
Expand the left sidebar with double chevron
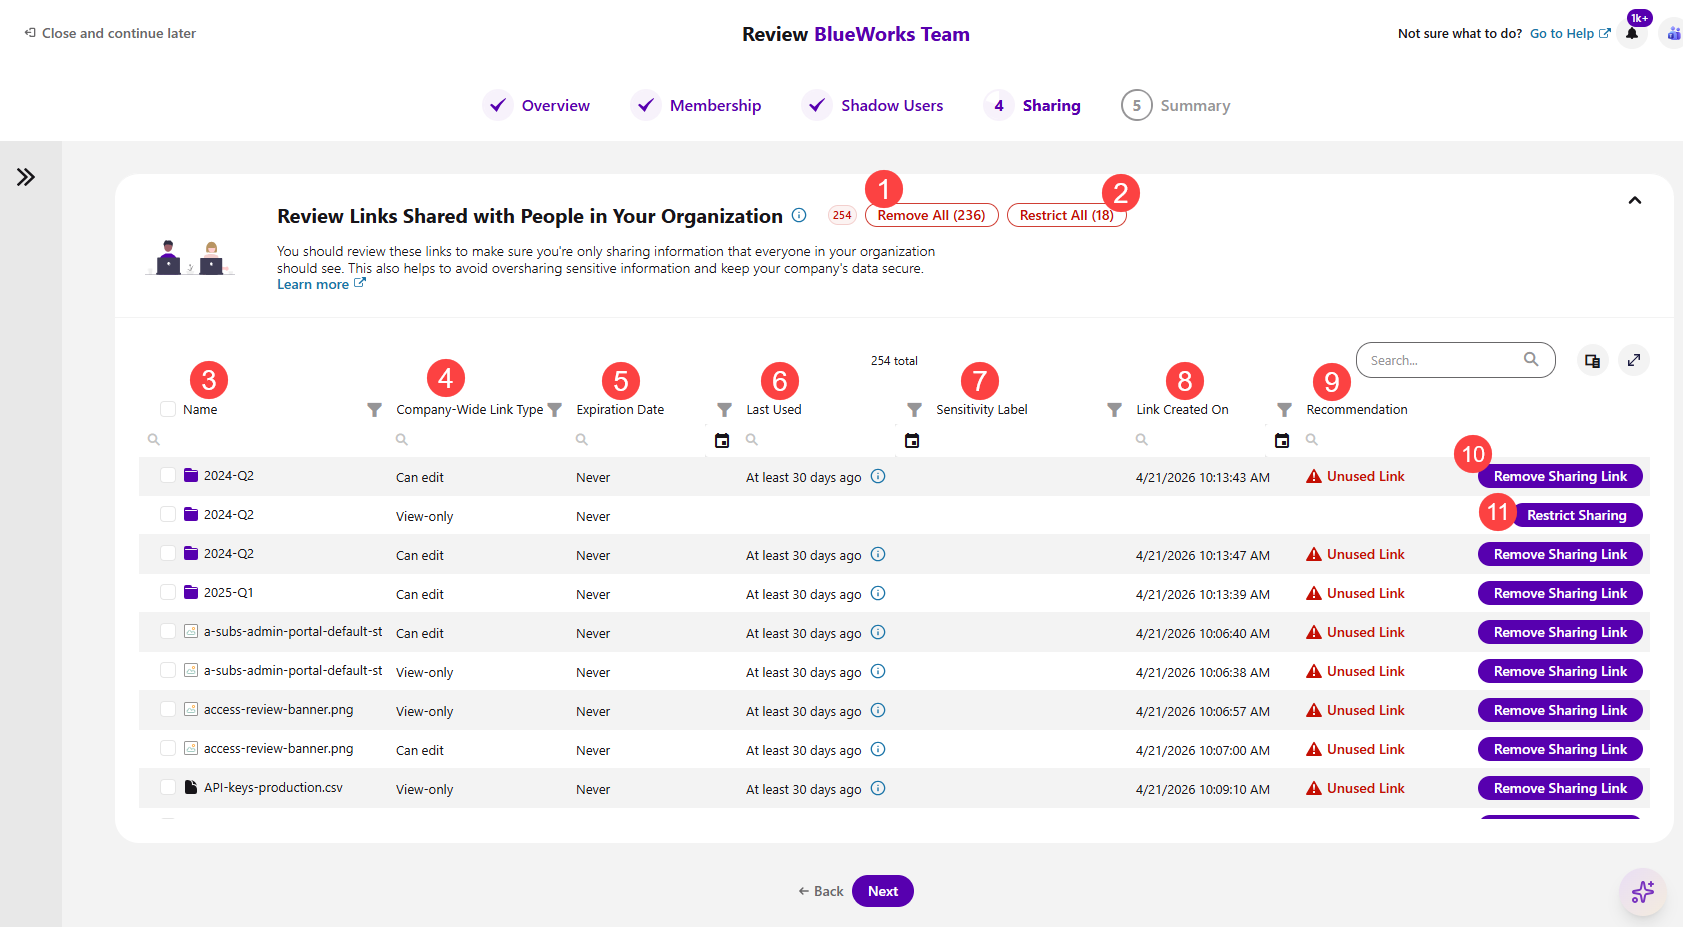(x=26, y=177)
